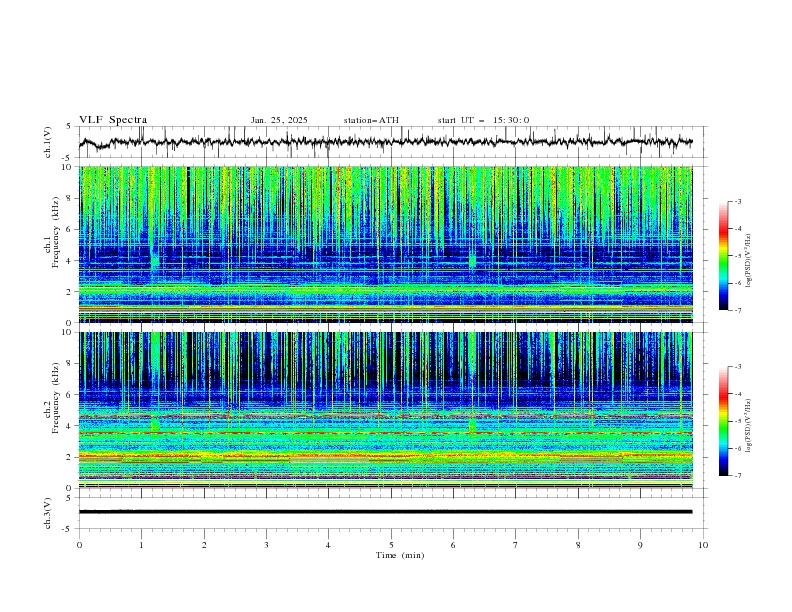Click time axis tick label "3"

coord(266,545)
